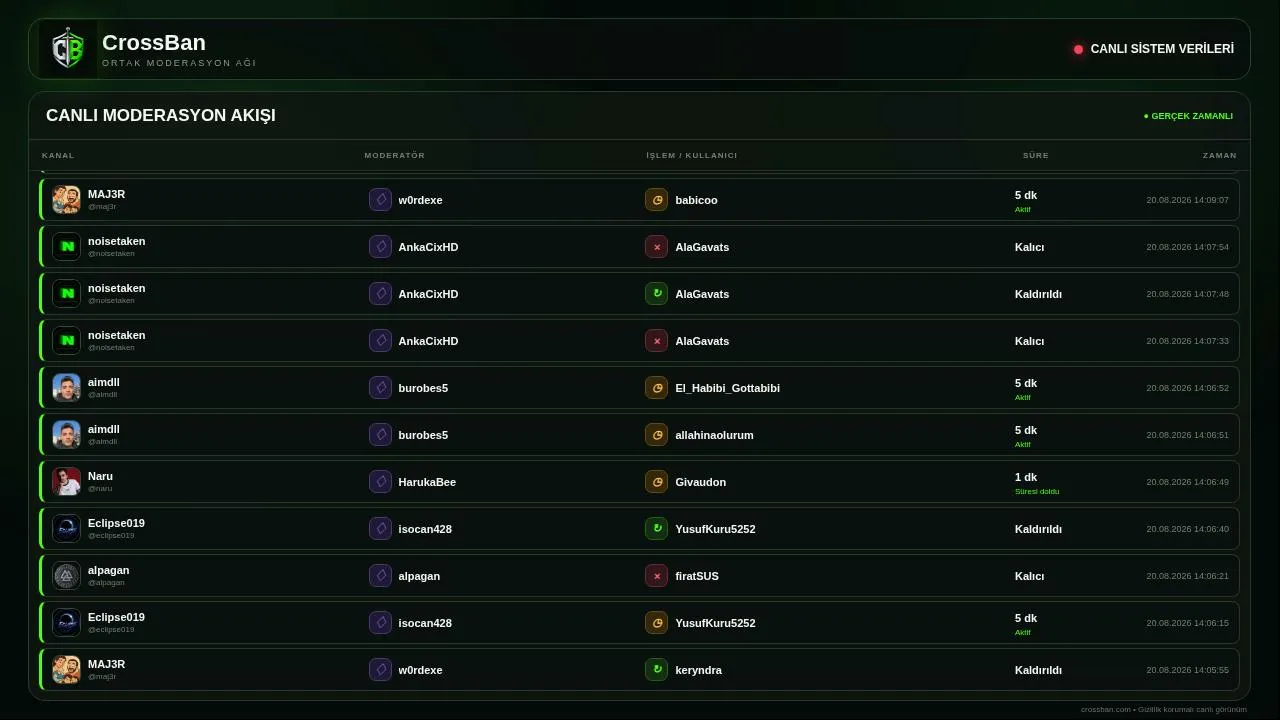Click the GERÇEK ZAMANLI status label
The image size is (1280, 720).
tap(1188, 116)
